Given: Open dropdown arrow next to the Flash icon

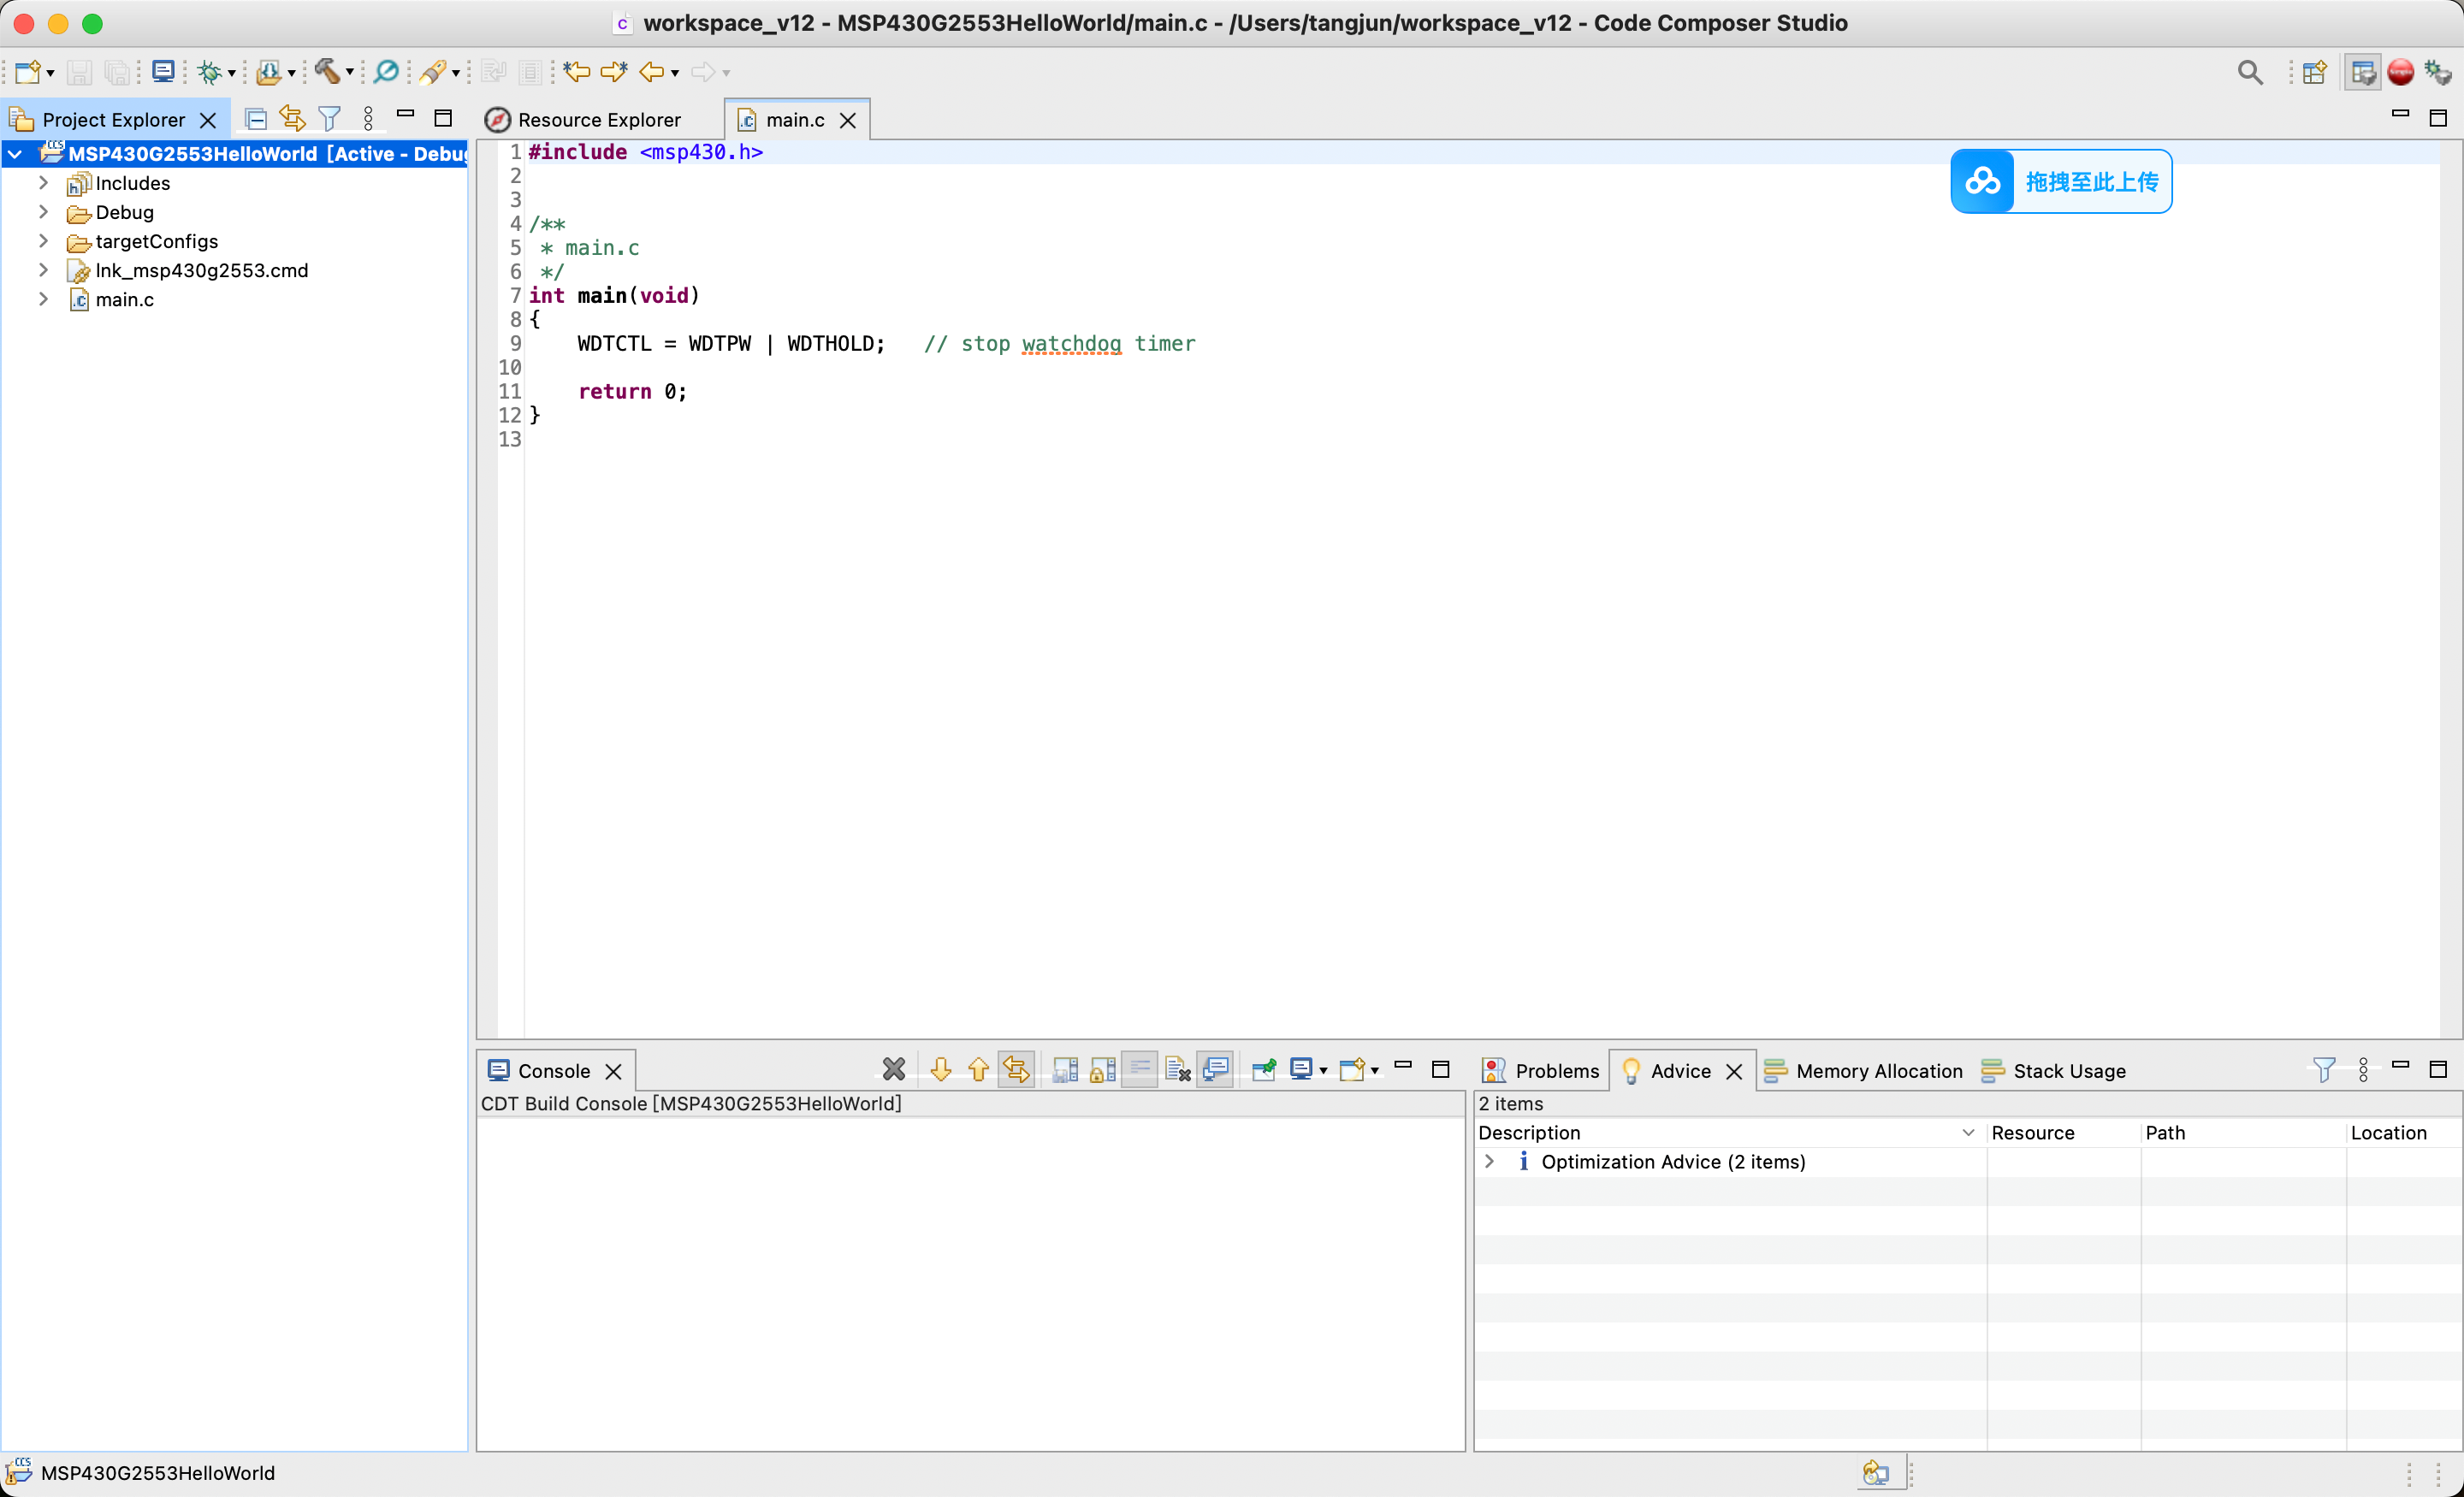Looking at the screenshot, I should pos(291,73).
